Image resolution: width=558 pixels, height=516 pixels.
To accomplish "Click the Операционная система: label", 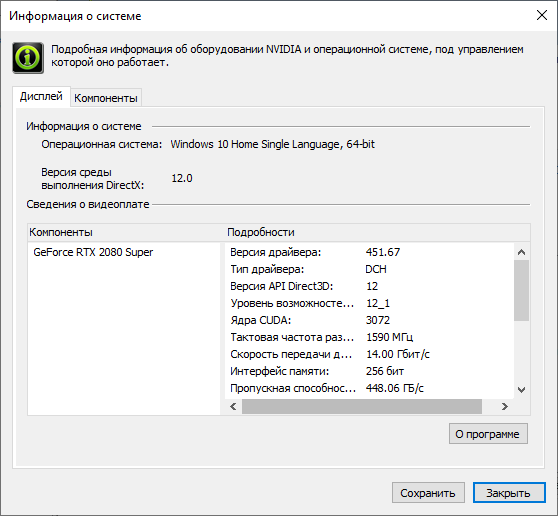I will [x=101, y=144].
